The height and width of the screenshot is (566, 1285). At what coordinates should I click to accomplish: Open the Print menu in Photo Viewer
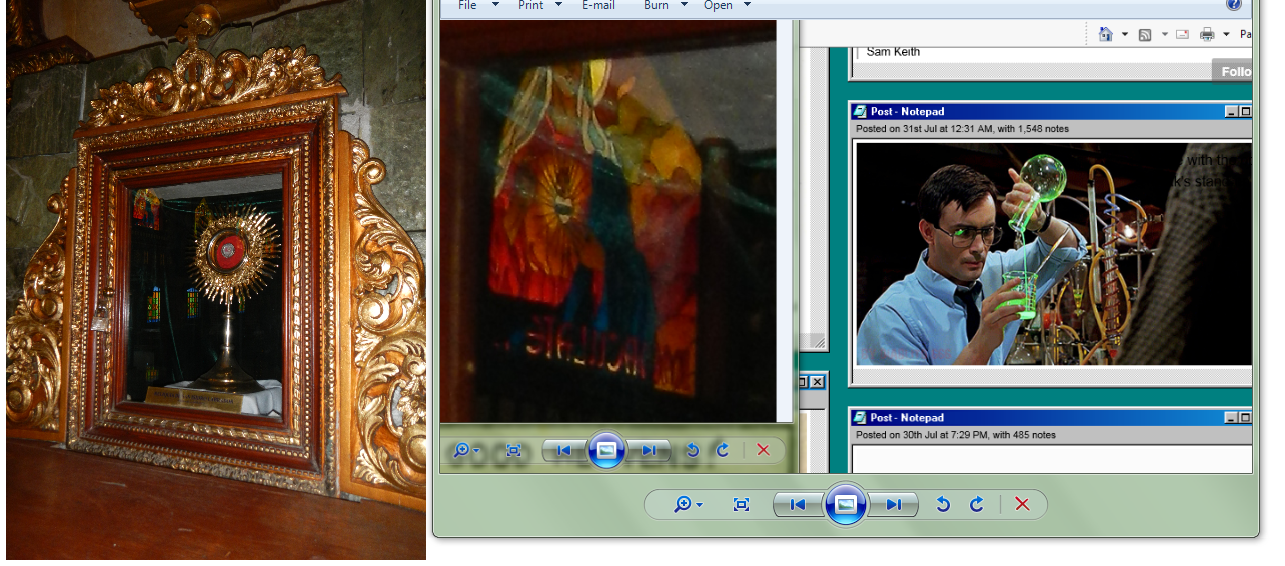(x=530, y=5)
